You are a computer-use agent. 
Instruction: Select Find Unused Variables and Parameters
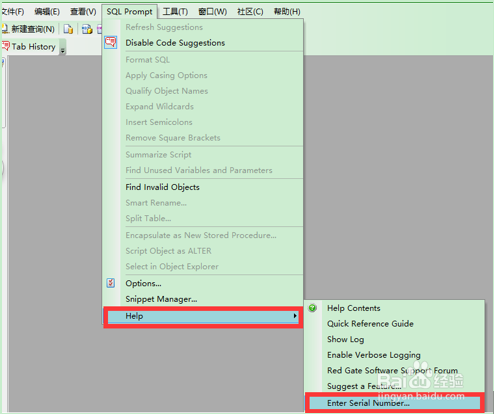199,170
